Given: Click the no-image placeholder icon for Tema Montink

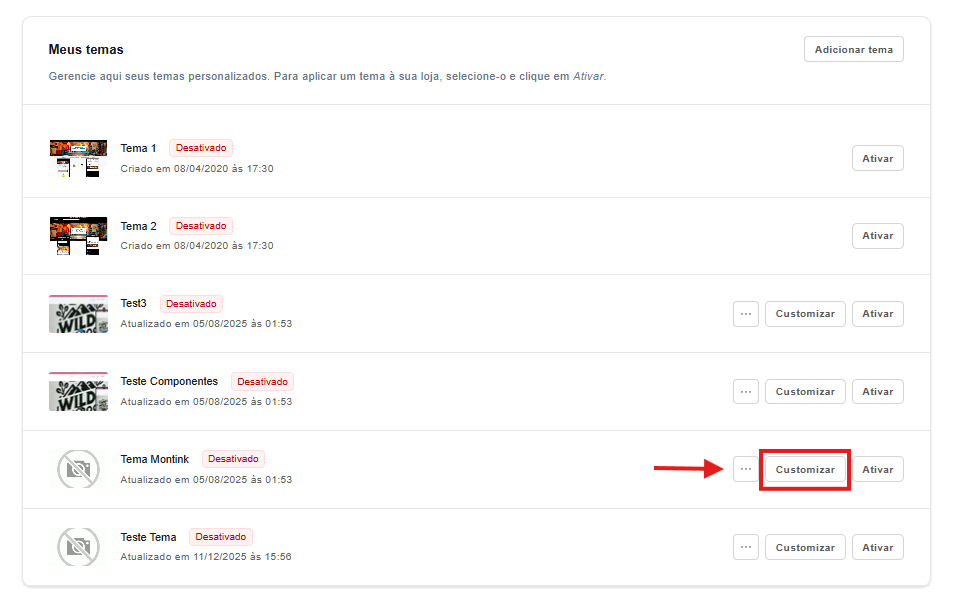Looking at the screenshot, I should 78,469.
